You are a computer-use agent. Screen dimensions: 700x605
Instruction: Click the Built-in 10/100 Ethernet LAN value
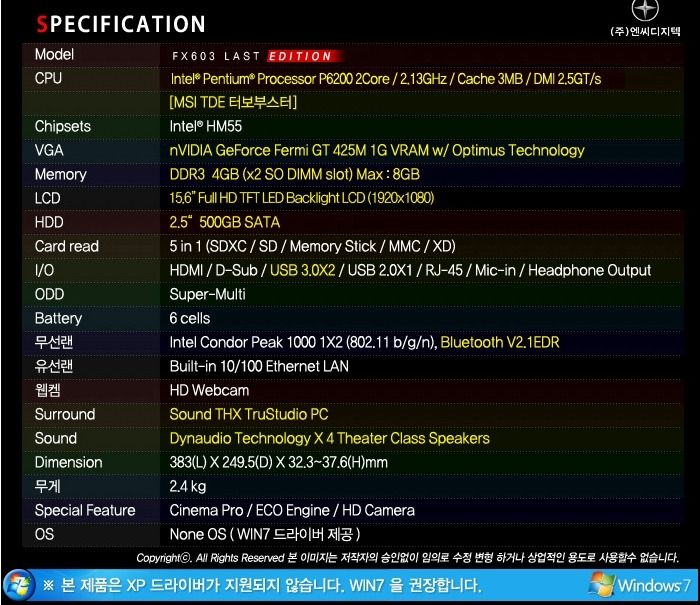pyautogui.click(x=259, y=367)
